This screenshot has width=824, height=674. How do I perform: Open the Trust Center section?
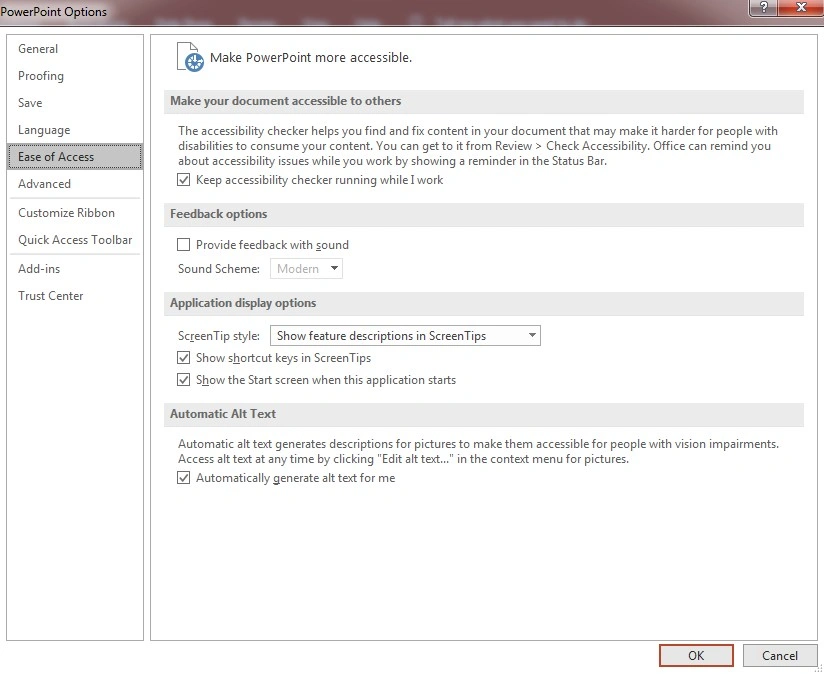(51, 296)
